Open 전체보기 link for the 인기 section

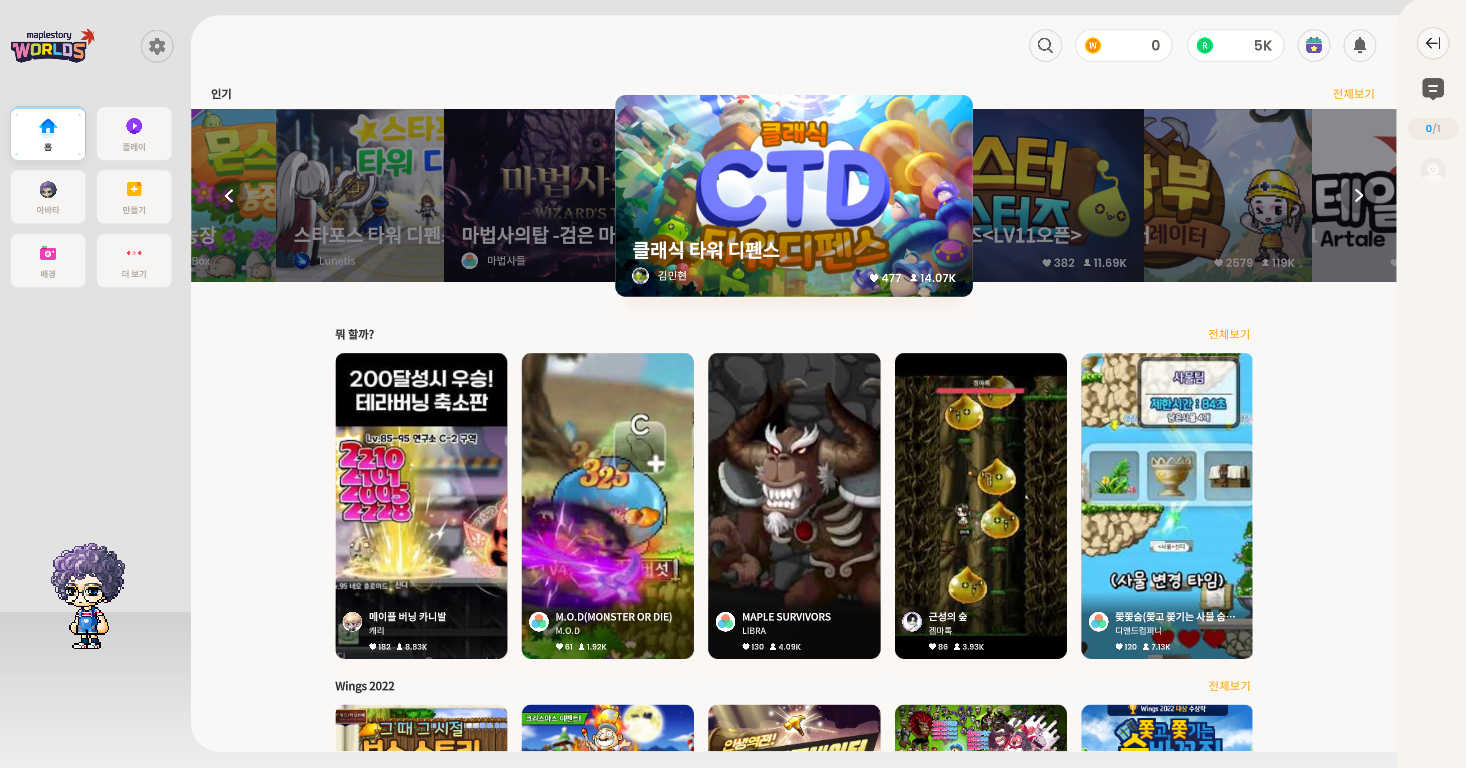click(x=1355, y=93)
